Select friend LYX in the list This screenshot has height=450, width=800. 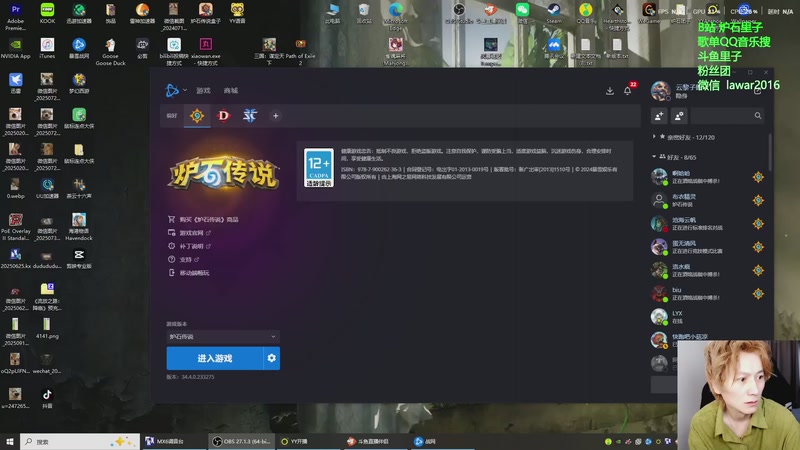point(708,317)
